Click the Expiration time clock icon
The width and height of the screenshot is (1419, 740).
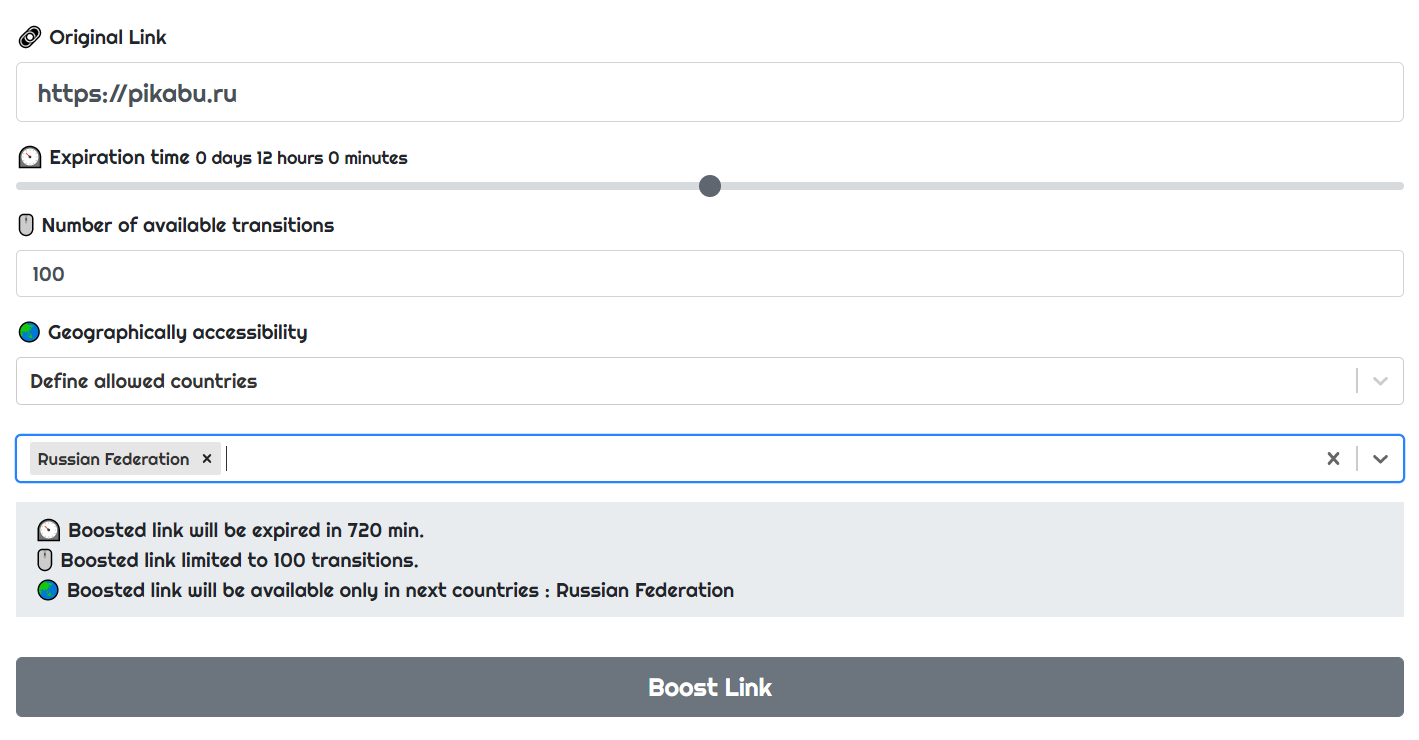pos(28,157)
